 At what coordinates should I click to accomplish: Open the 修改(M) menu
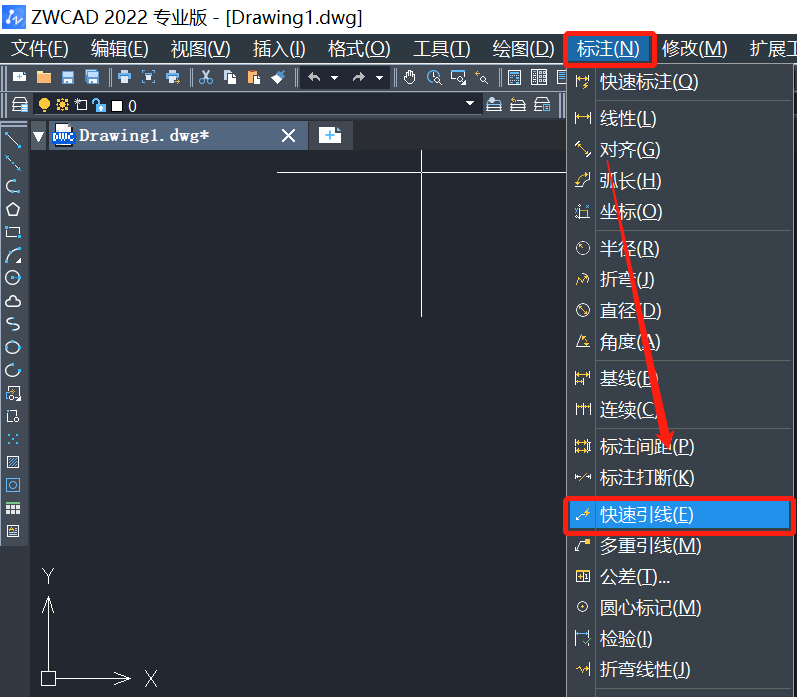[694, 49]
